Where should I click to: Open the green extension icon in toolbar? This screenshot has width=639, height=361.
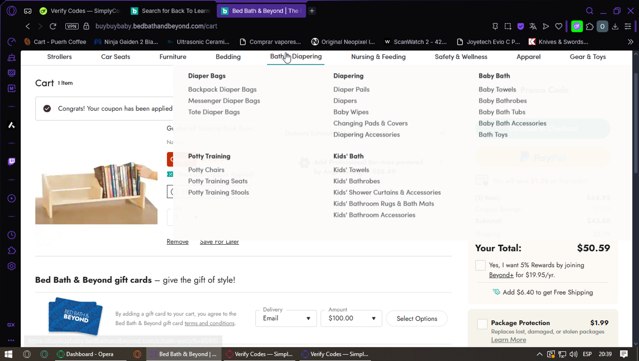(x=577, y=26)
